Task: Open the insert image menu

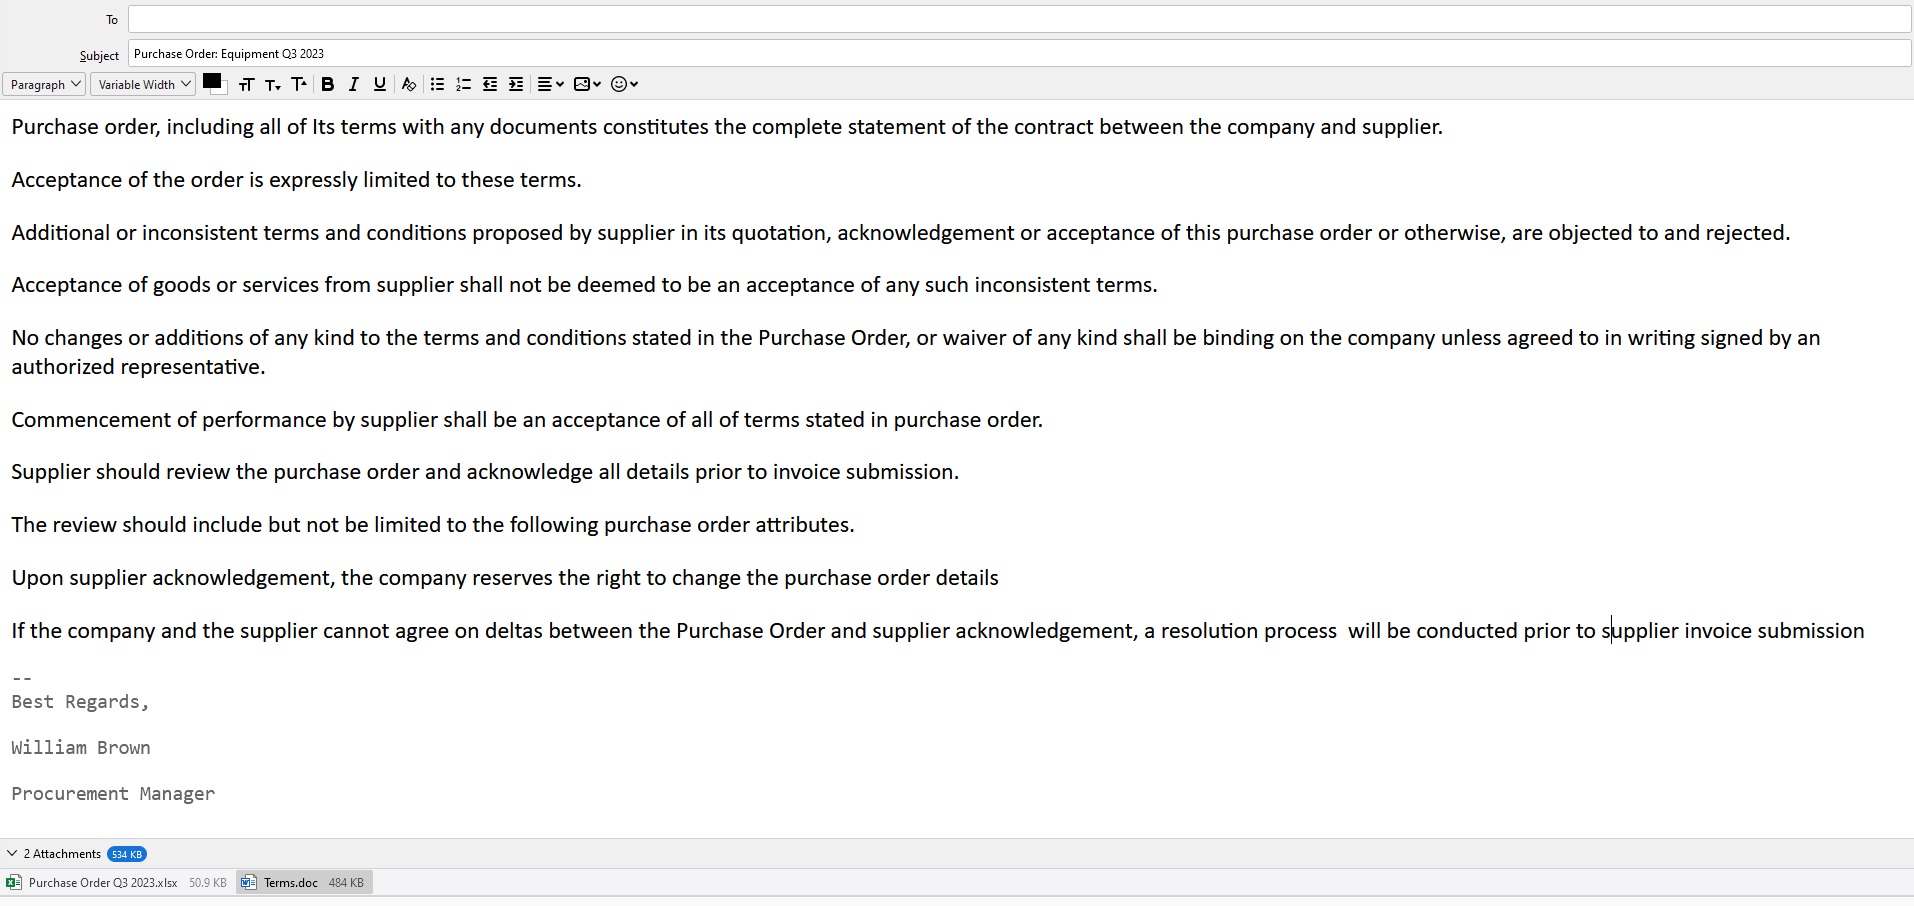Action: coord(587,84)
